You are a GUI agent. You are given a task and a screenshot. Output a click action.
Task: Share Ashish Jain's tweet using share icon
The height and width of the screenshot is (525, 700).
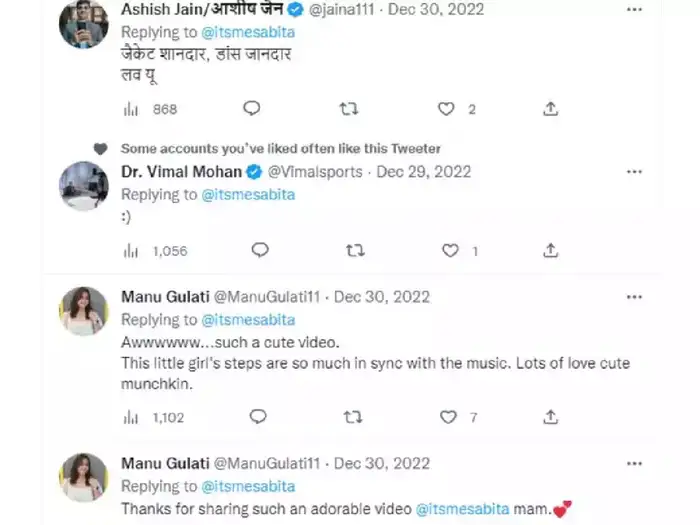click(550, 108)
